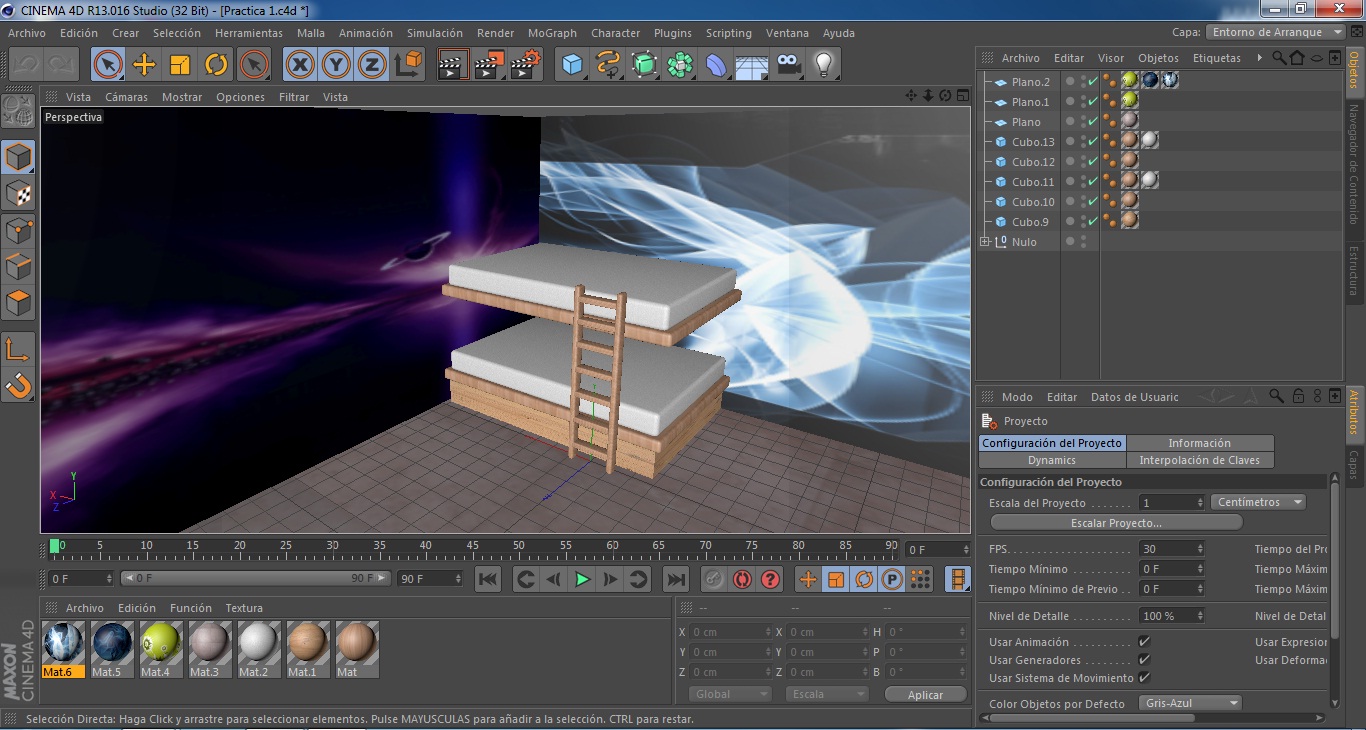Open the Centímetros units dropdown
1366x730 pixels.
(x=1257, y=502)
